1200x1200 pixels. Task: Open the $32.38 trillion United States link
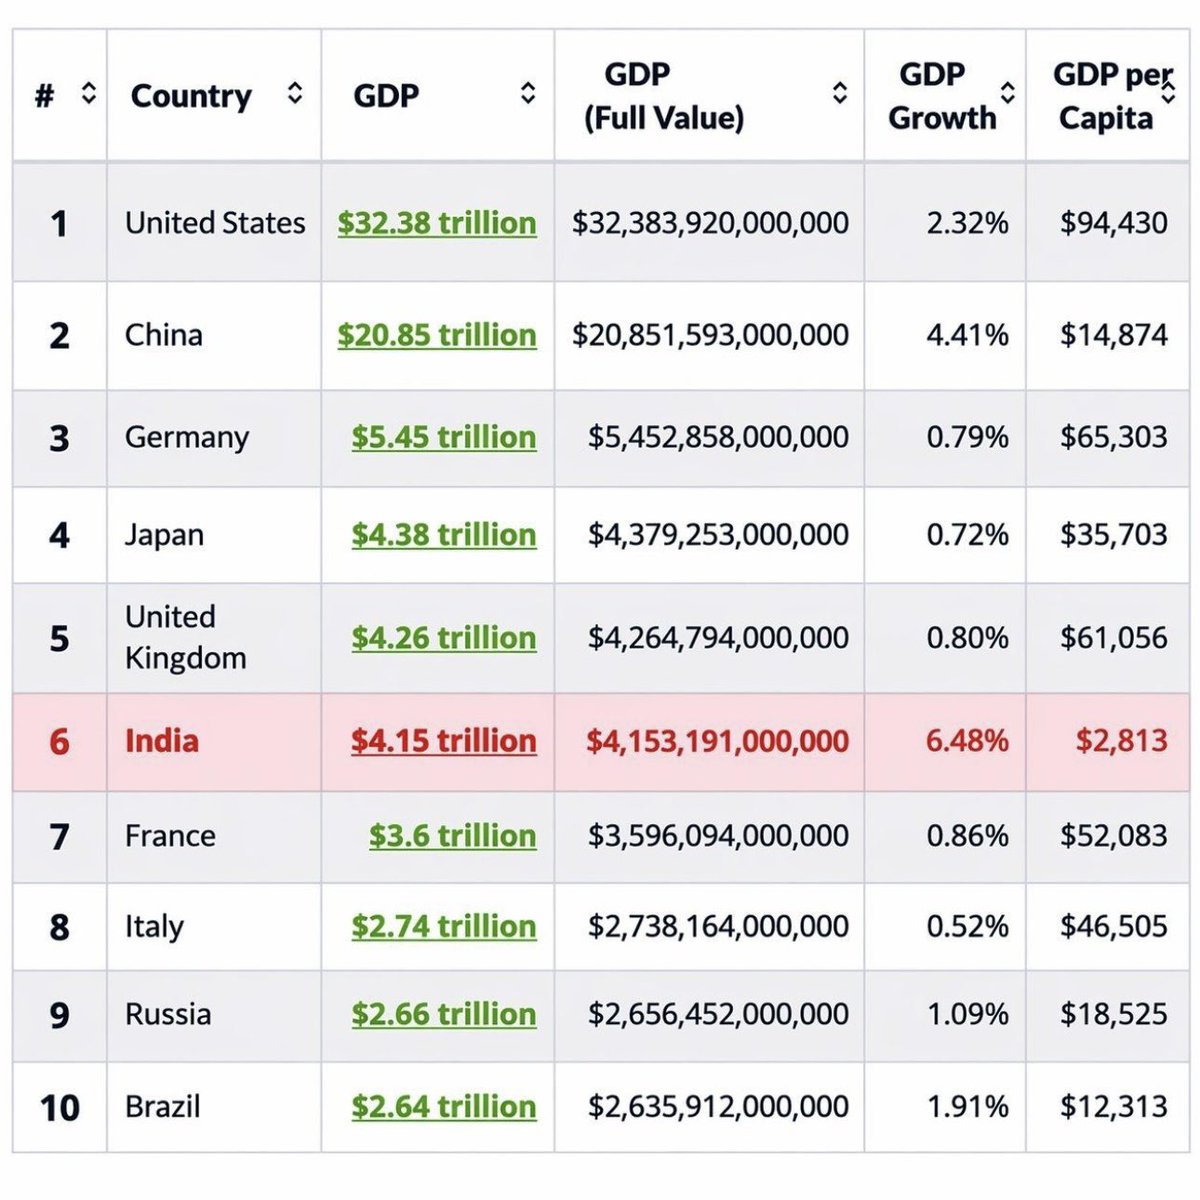click(x=437, y=223)
